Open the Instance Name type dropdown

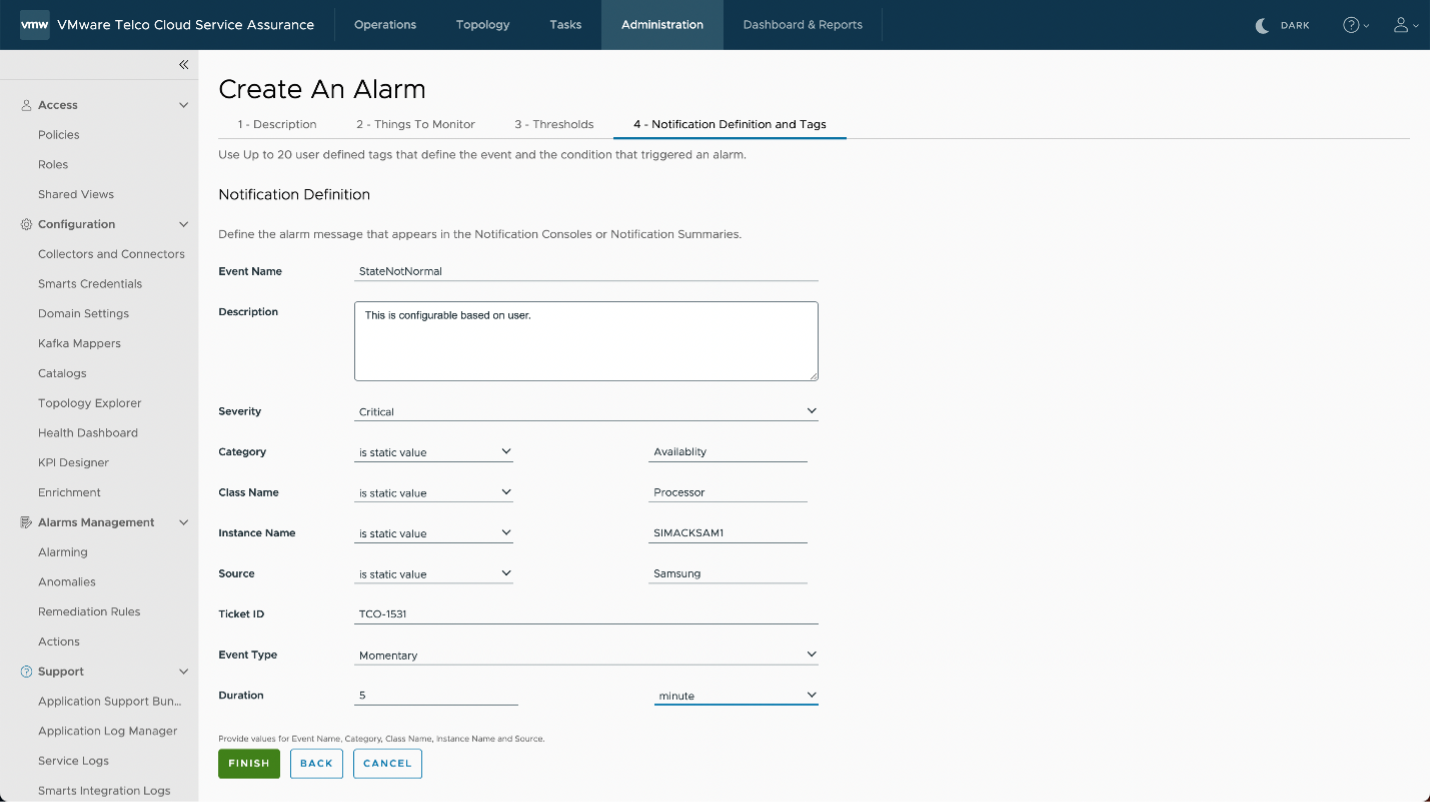(x=434, y=533)
